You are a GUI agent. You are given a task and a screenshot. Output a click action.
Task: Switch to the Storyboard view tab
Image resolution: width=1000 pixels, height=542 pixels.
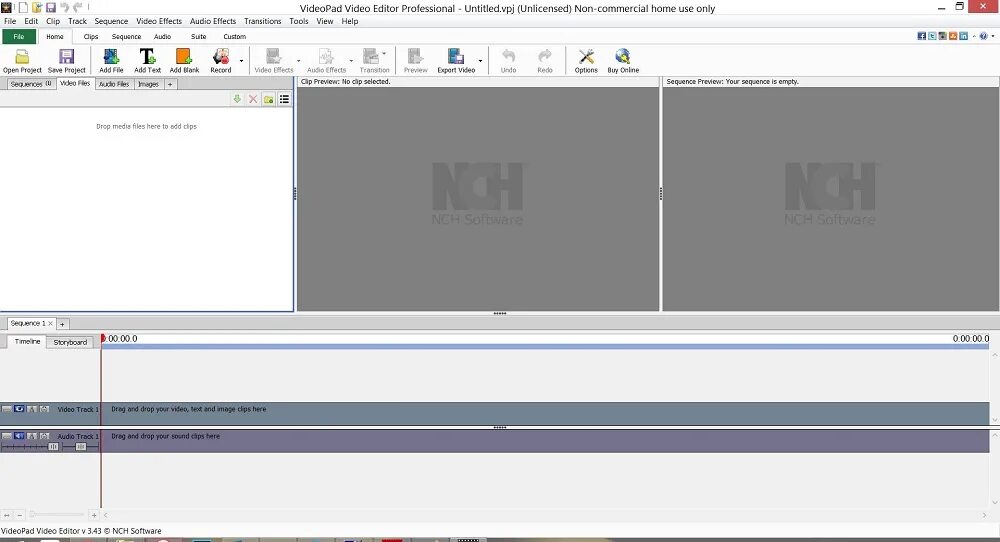tap(70, 342)
